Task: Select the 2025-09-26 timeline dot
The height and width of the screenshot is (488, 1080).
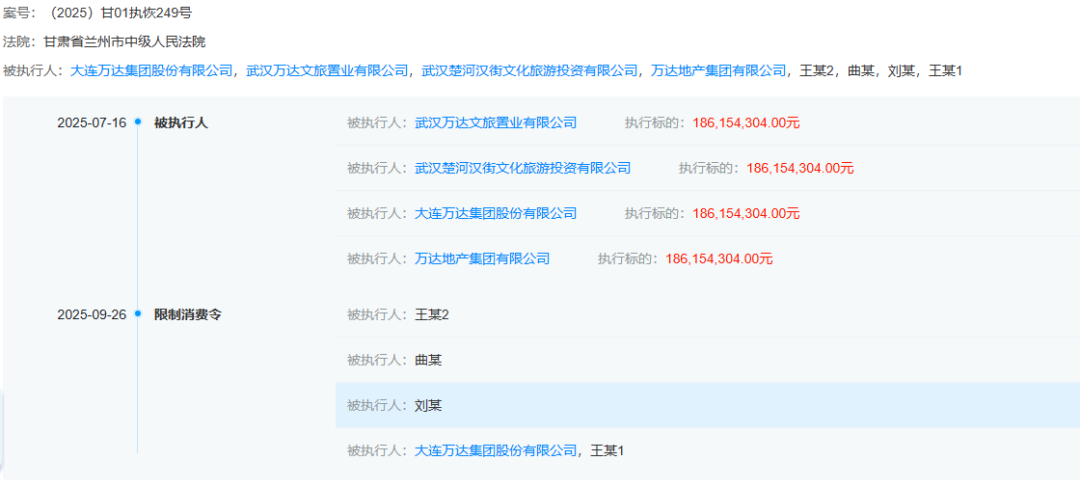Action: pyautogui.click(x=138, y=315)
